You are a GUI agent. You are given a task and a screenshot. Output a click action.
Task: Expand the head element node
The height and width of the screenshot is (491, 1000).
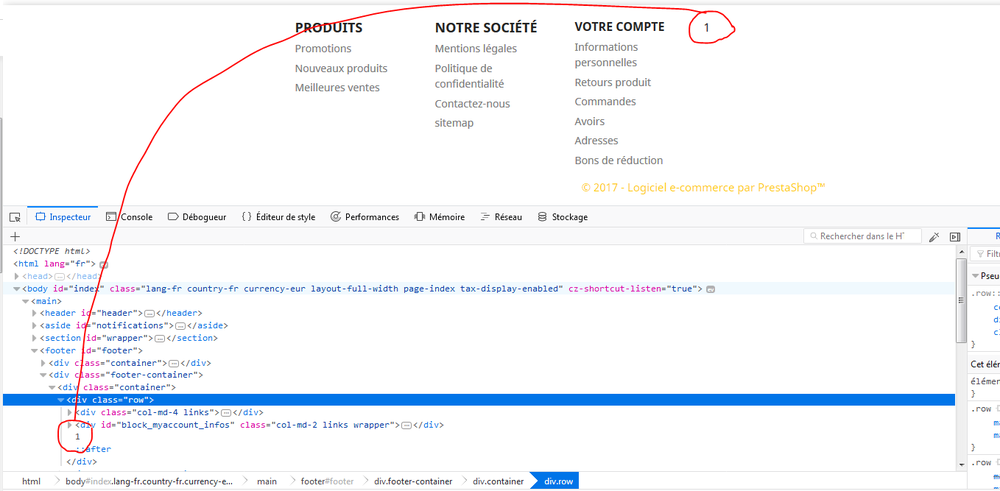17,276
